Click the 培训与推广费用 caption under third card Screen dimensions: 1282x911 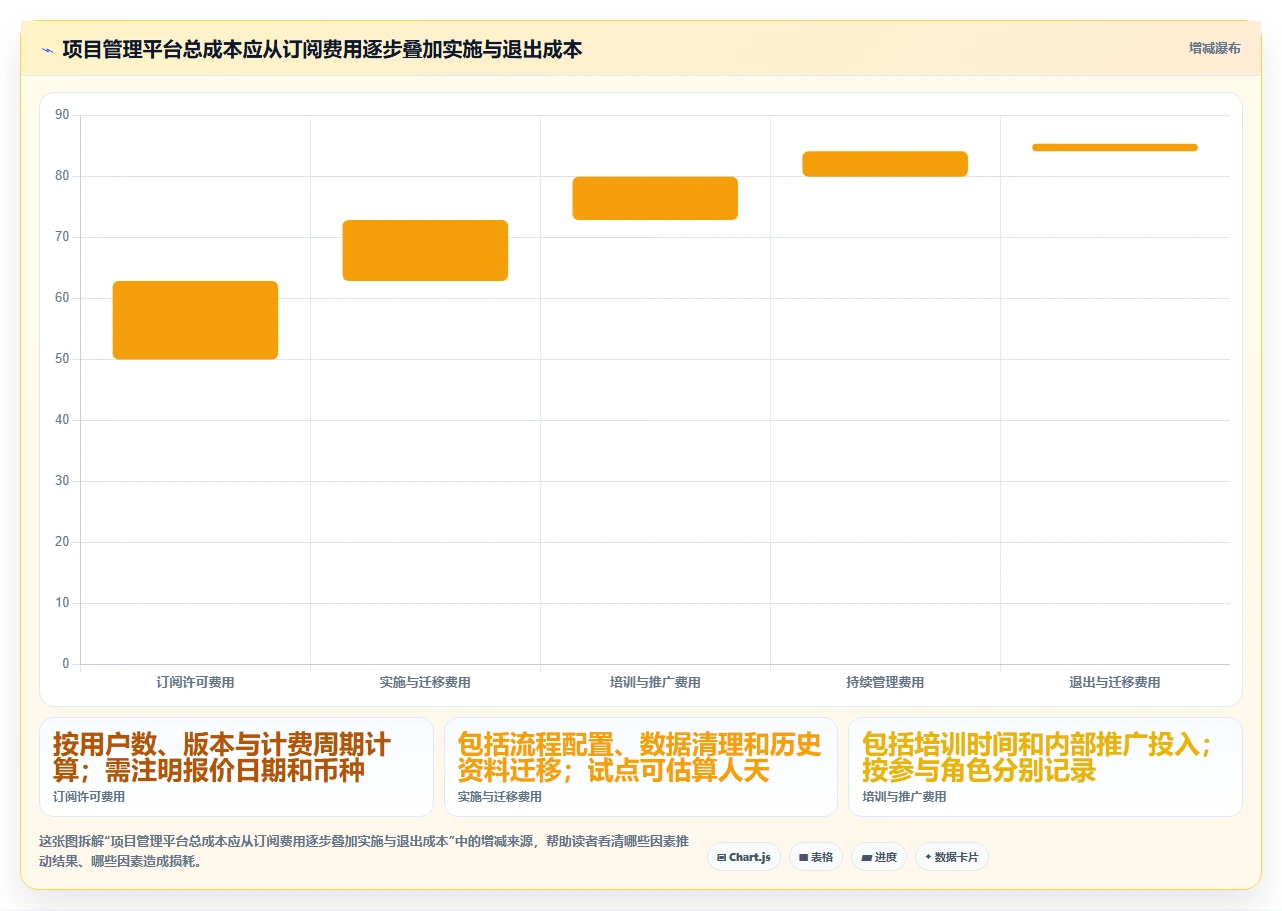pyautogui.click(x=904, y=797)
